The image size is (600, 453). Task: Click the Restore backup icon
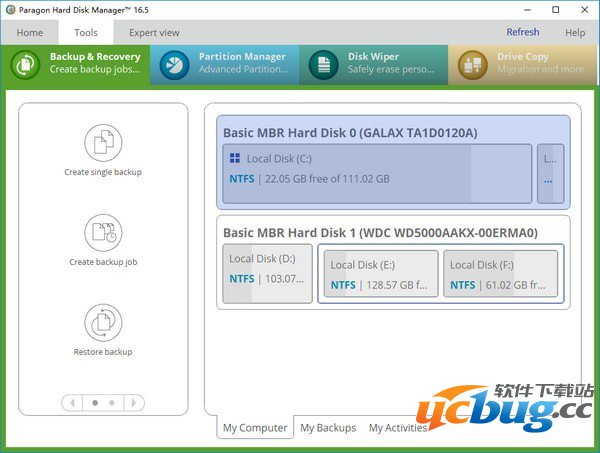coord(103,323)
